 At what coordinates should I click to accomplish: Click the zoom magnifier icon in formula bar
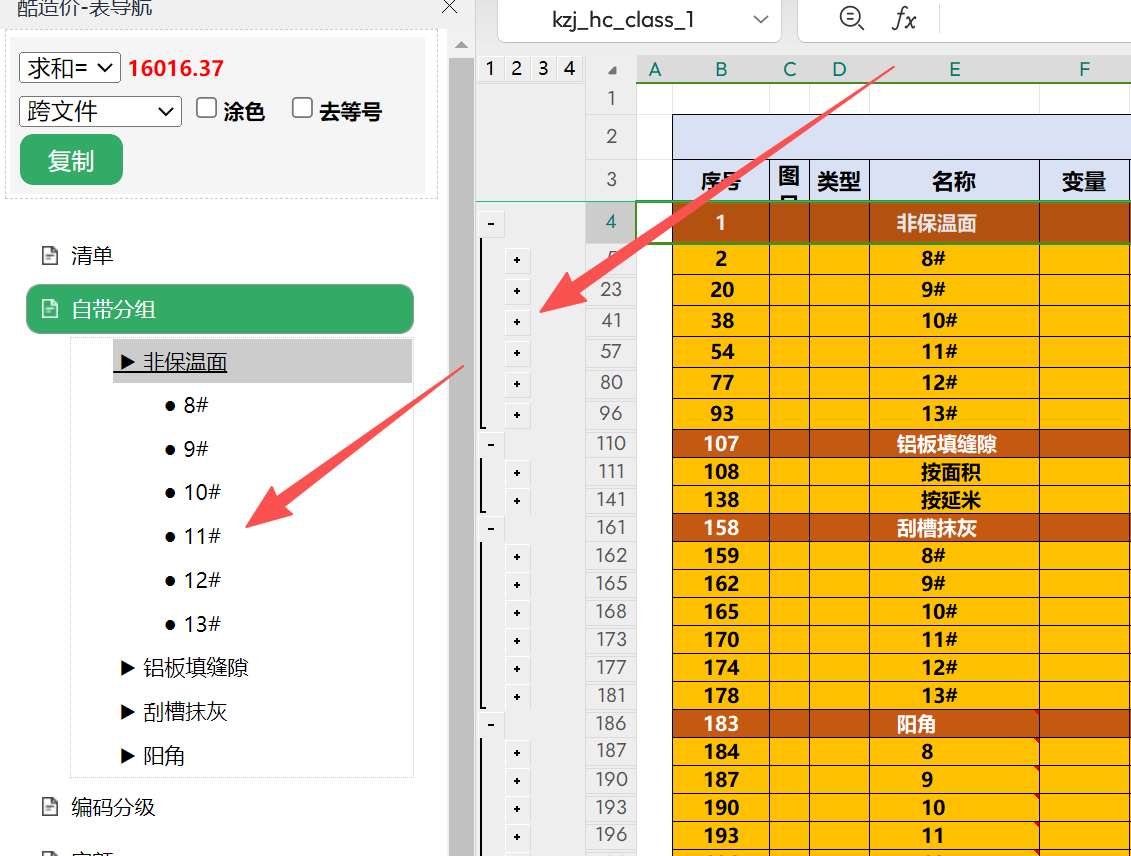click(851, 19)
